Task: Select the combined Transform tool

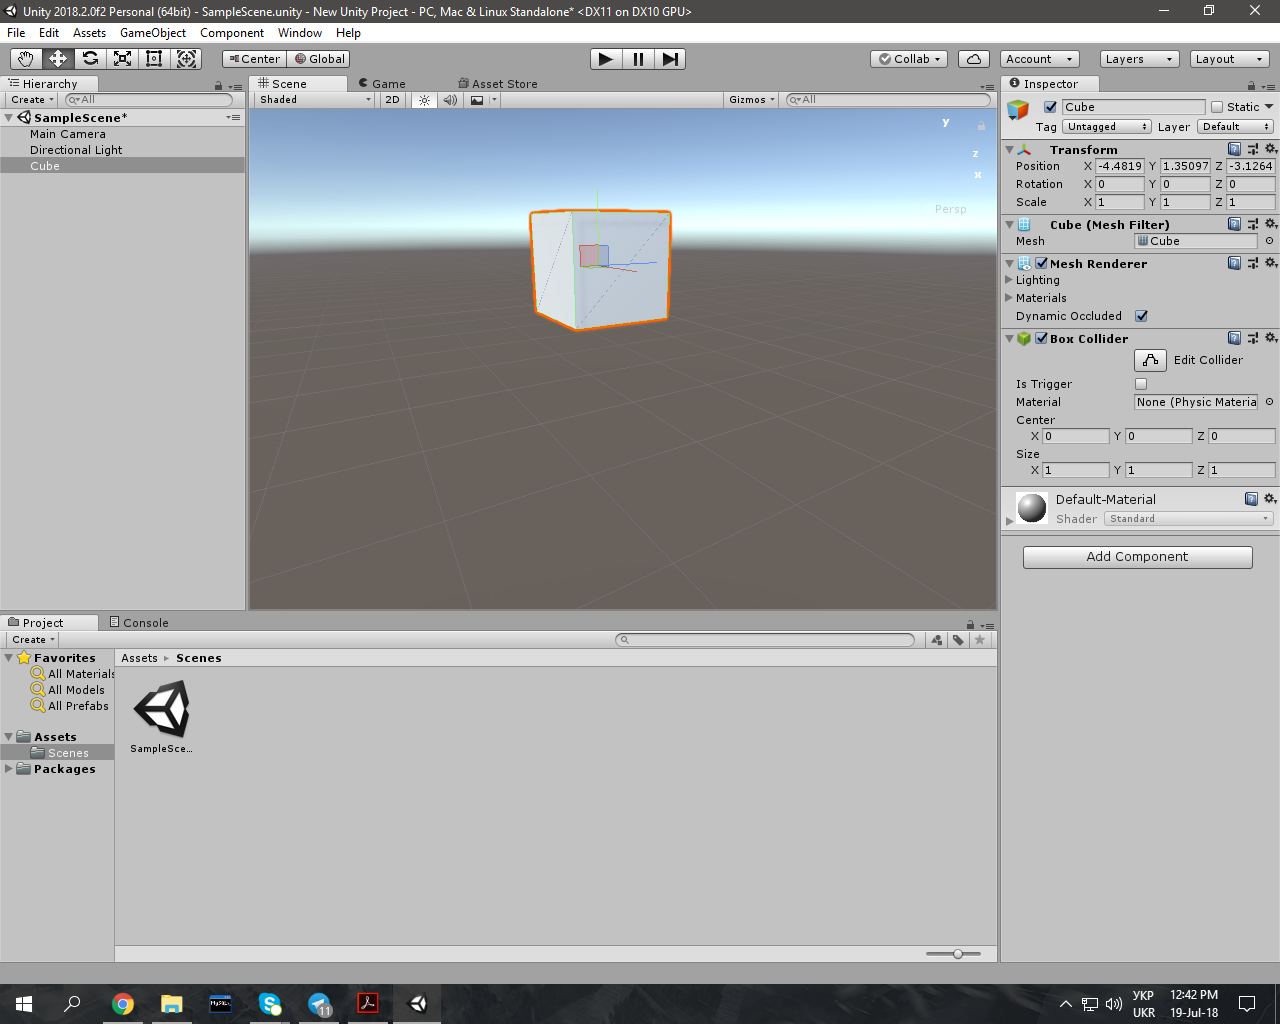Action: coord(187,59)
